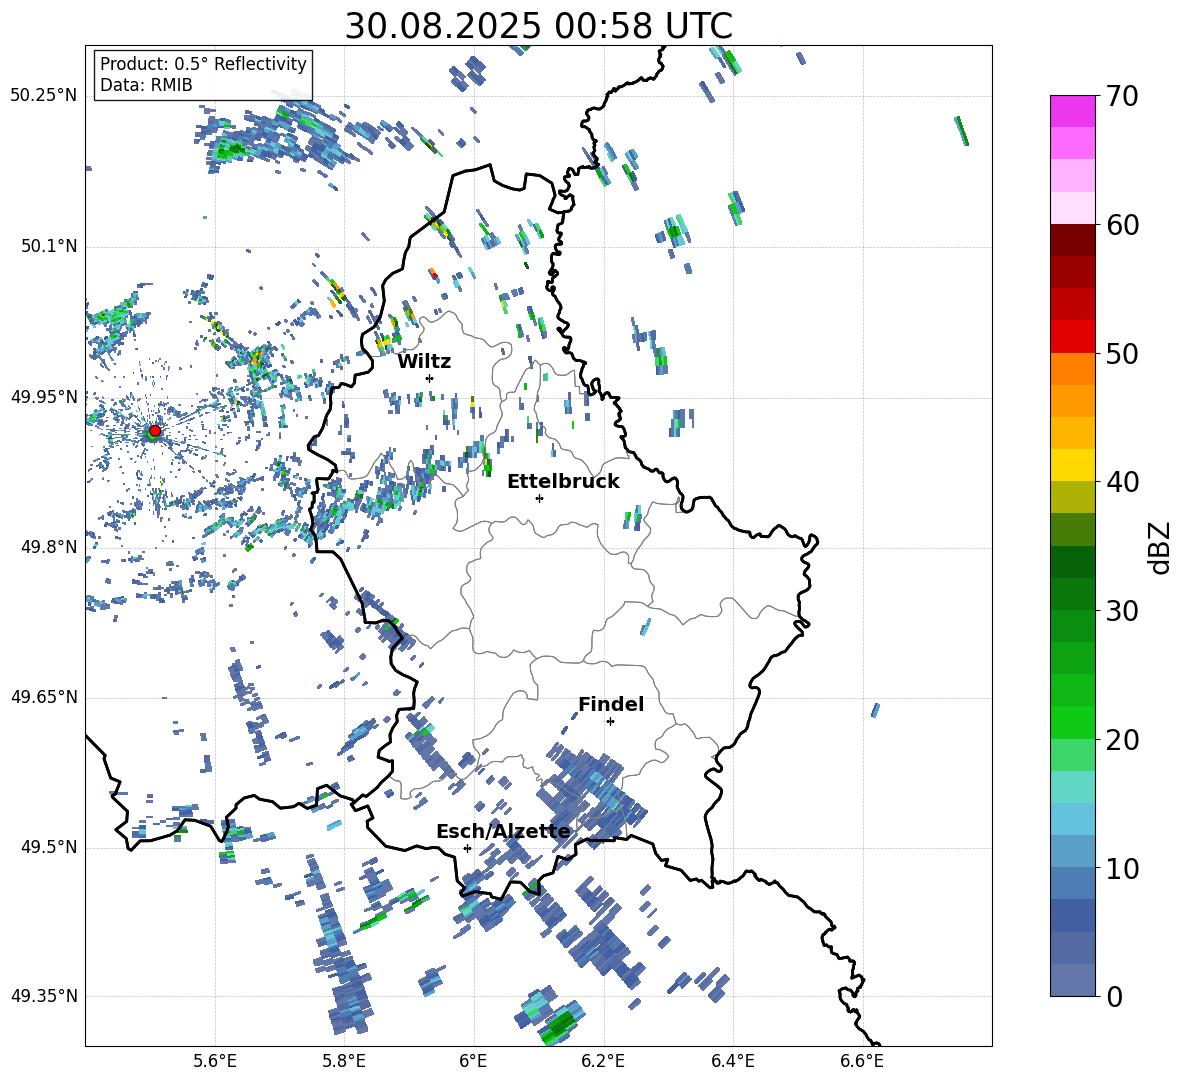
Task: Click the 49.35°N latitude label
Action: (44, 996)
